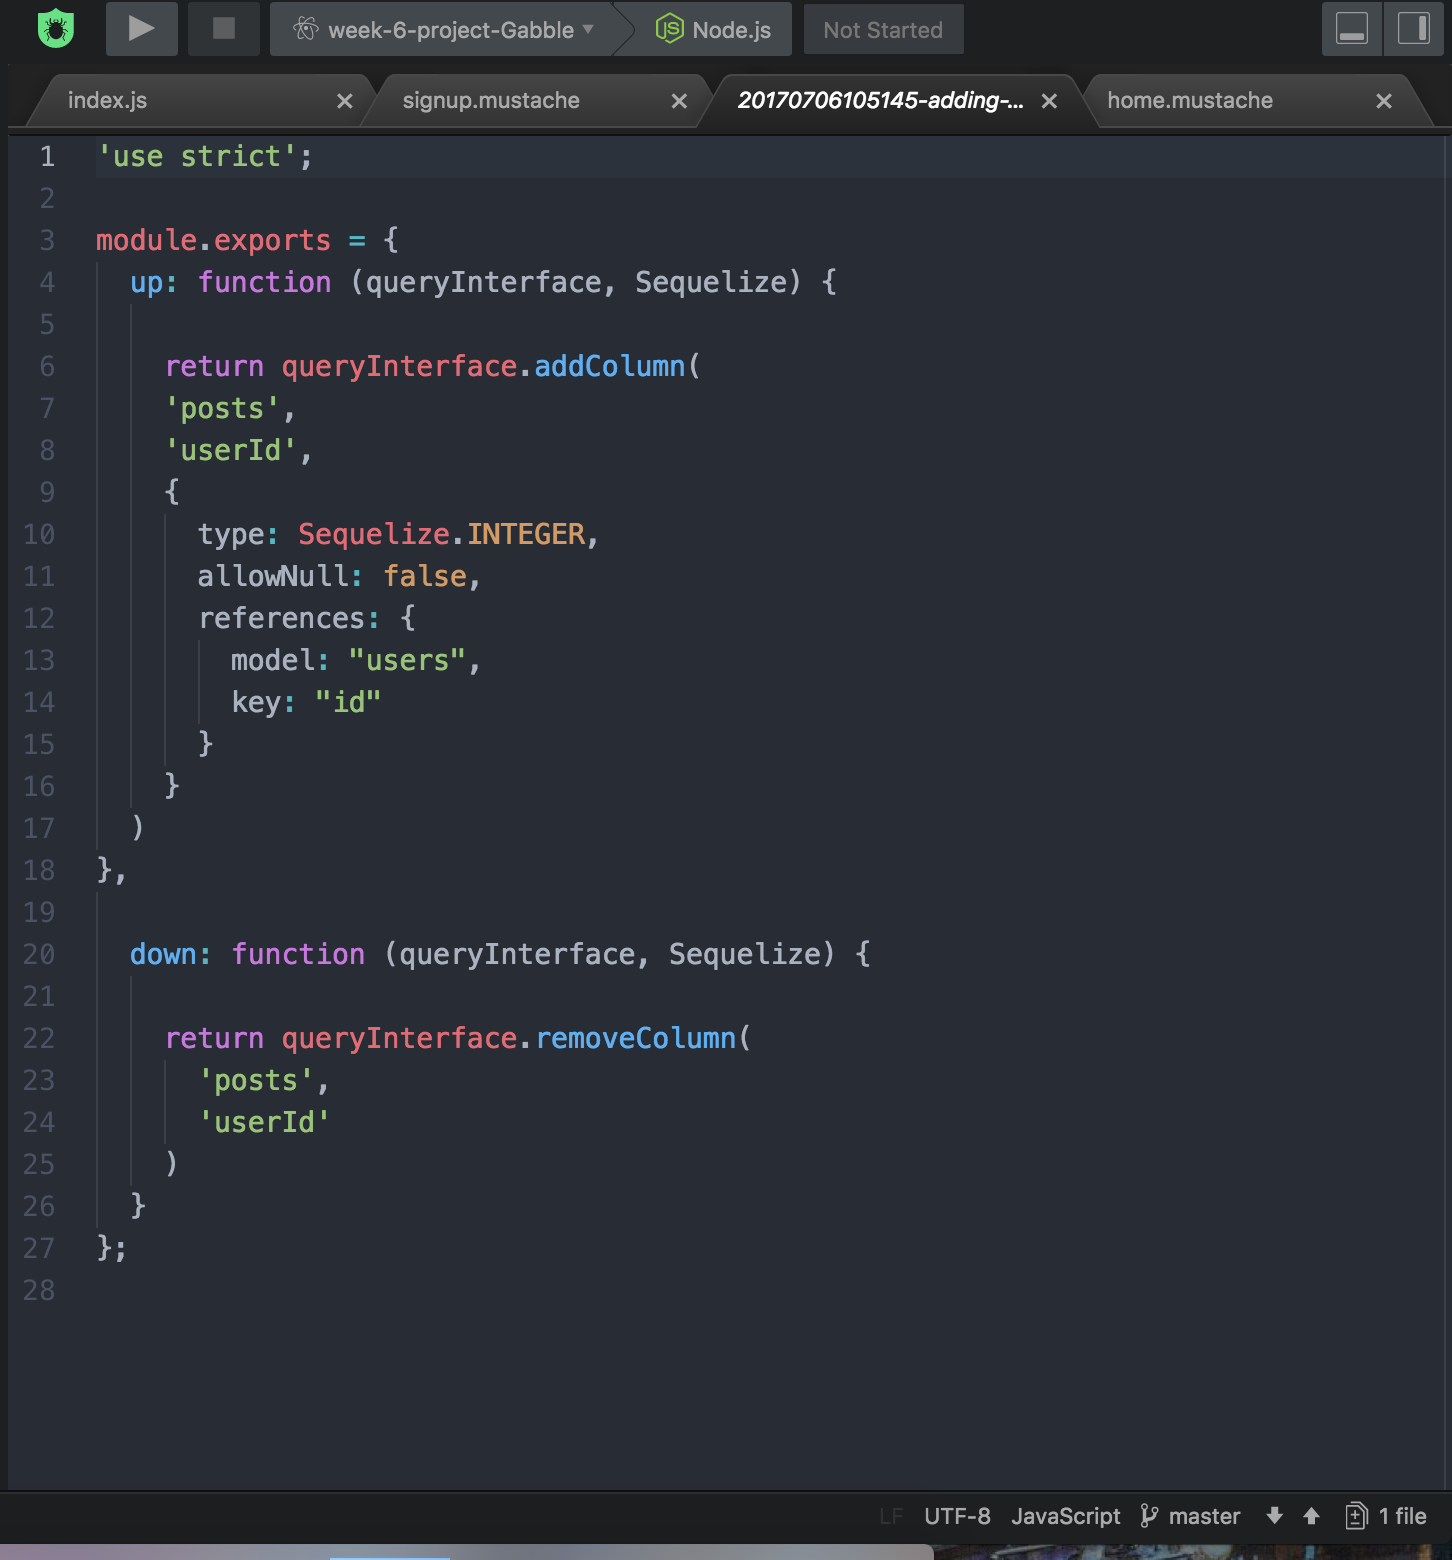Click the git pull down-arrow icon
The image size is (1452, 1560).
click(1274, 1516)
